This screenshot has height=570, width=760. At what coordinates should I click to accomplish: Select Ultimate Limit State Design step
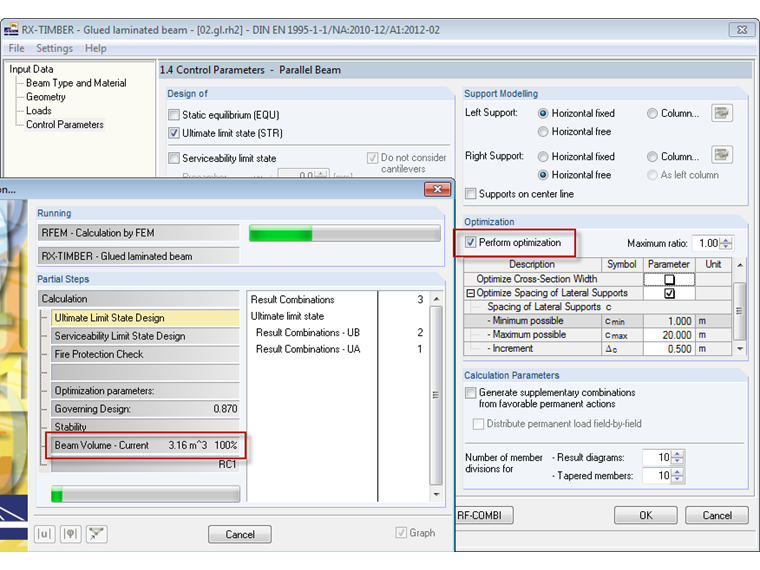145,318
